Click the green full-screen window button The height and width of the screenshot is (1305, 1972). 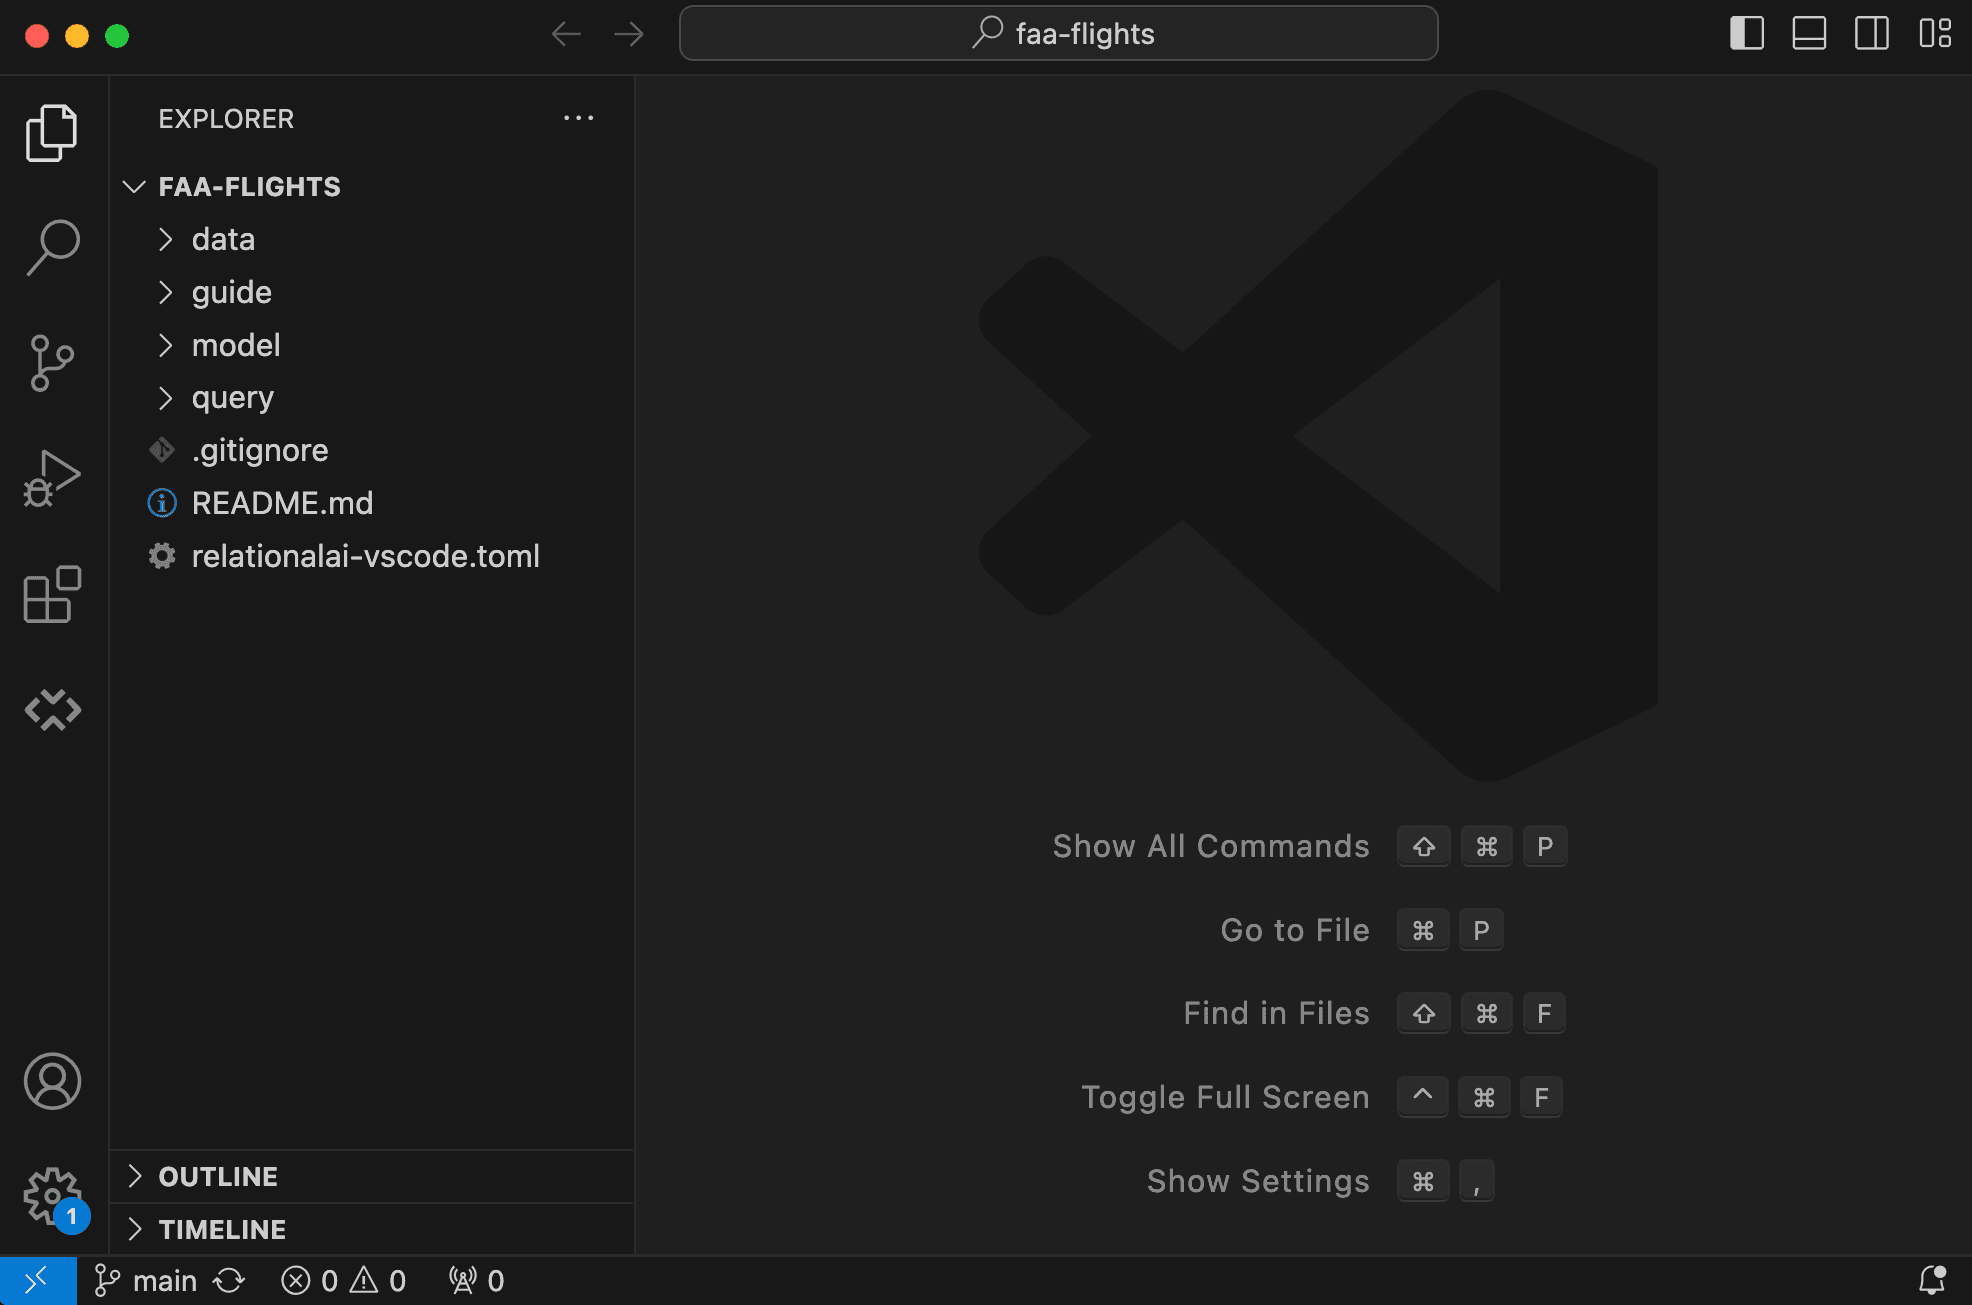click(117, 36)
